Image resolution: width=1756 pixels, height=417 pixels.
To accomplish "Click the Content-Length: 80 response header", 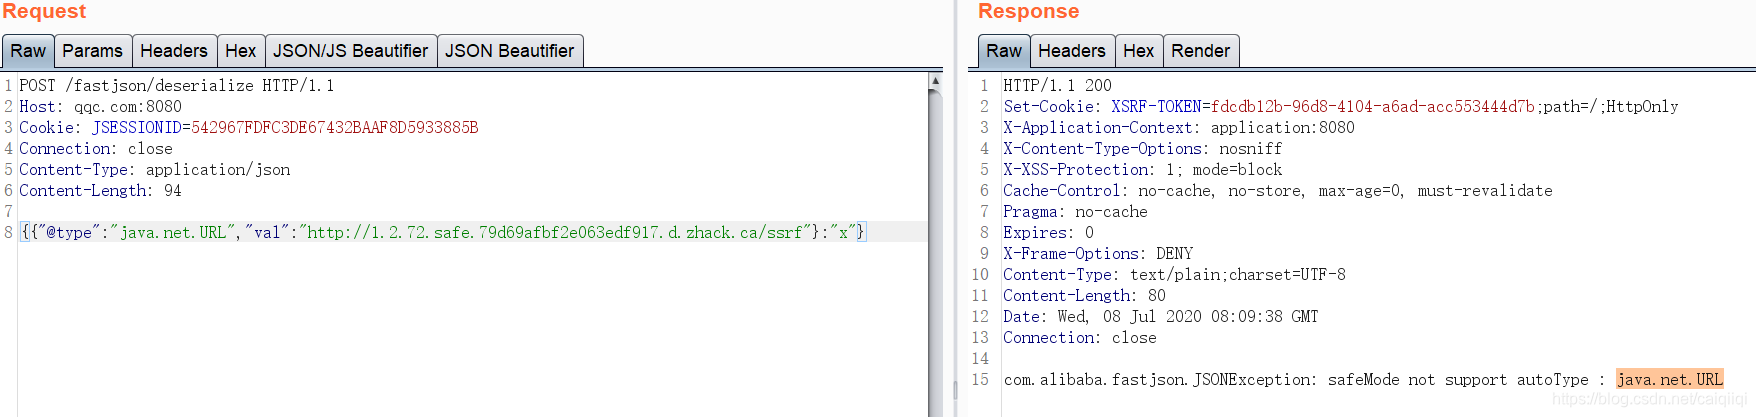I will [1085, 296].
